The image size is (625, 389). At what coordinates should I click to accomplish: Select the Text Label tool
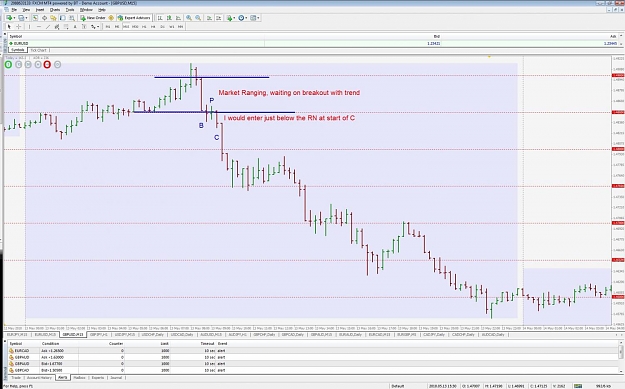coord(84,27)
